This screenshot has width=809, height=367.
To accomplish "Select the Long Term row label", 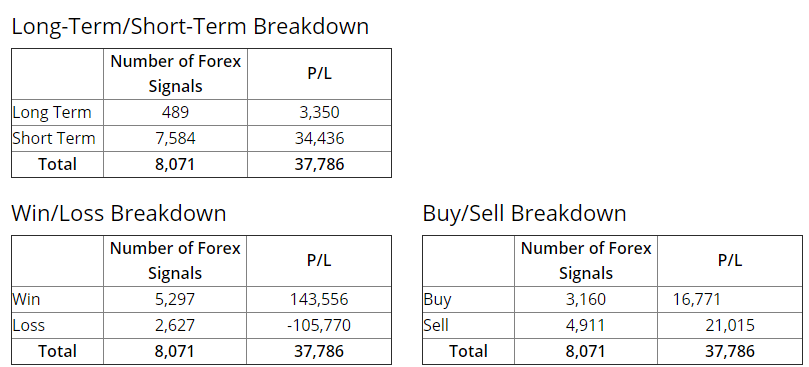I will point(52,113).
